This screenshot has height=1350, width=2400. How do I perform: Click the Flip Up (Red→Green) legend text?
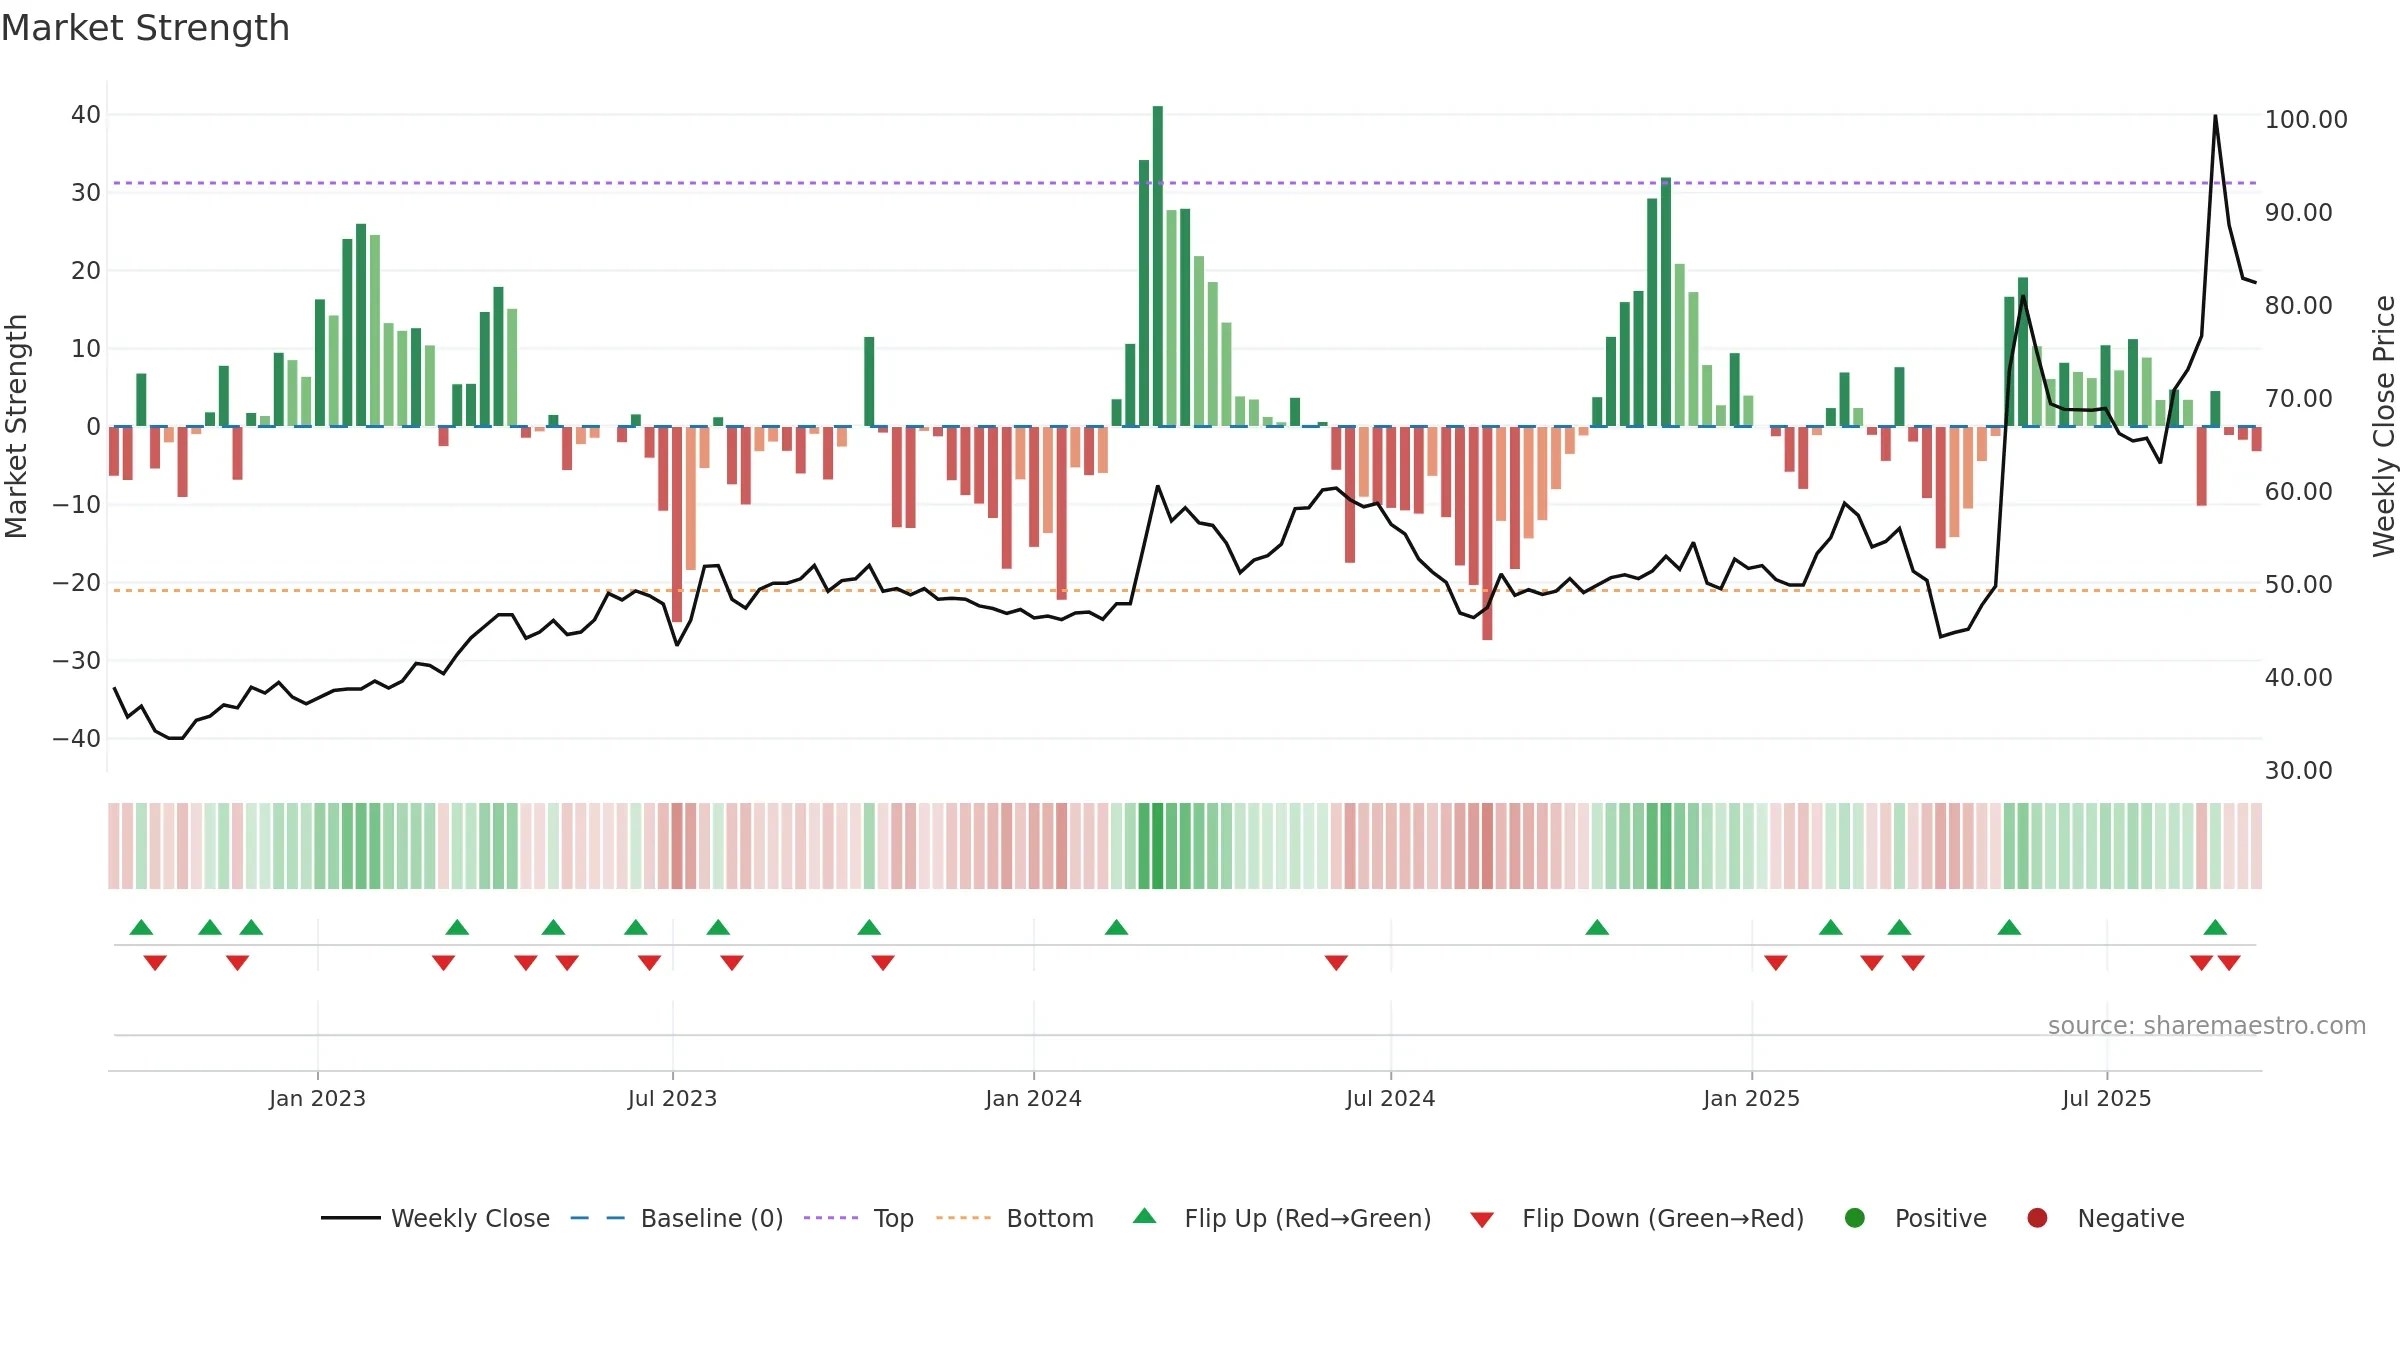1308,1218
